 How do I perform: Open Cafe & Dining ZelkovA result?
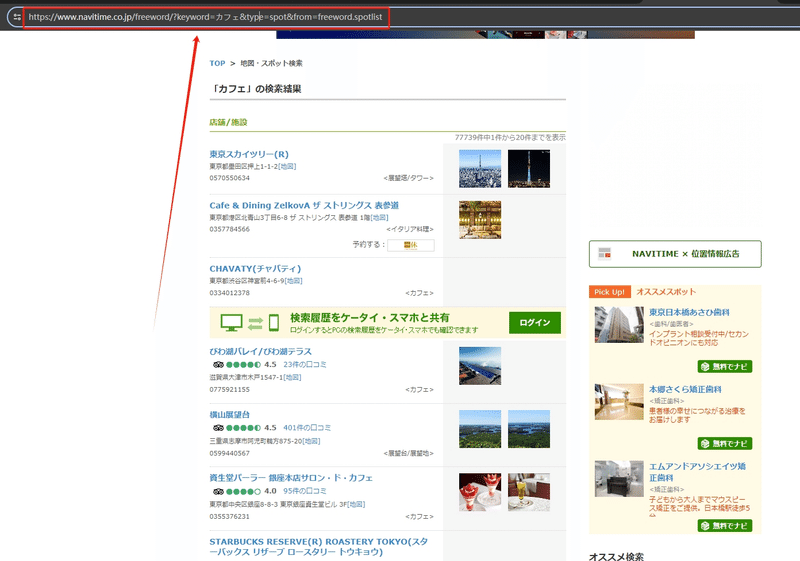point(304,205)
